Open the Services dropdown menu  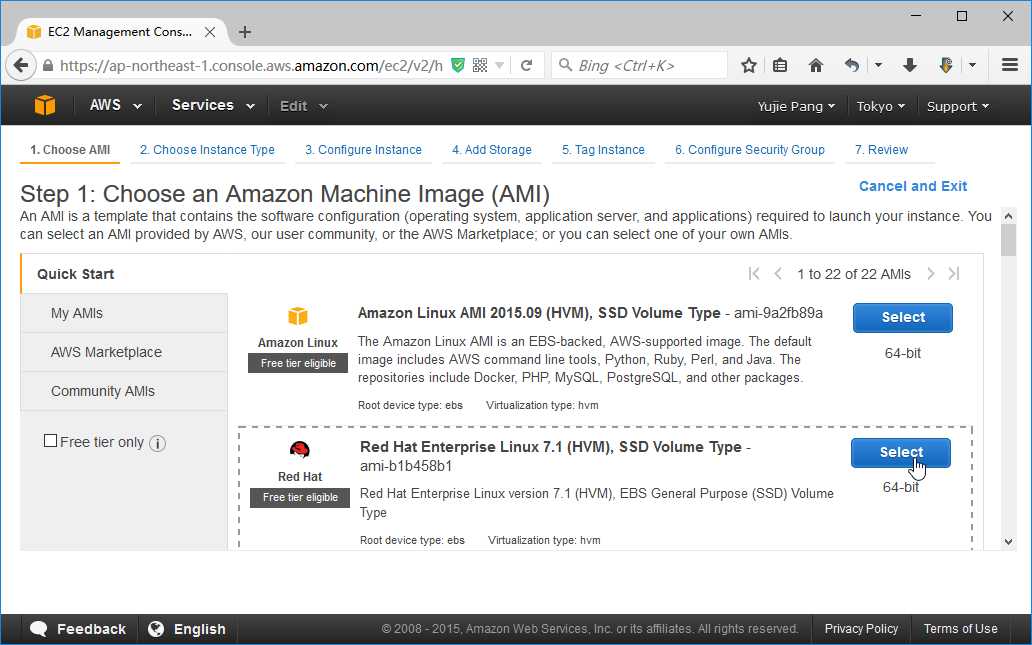pos(213,105)
